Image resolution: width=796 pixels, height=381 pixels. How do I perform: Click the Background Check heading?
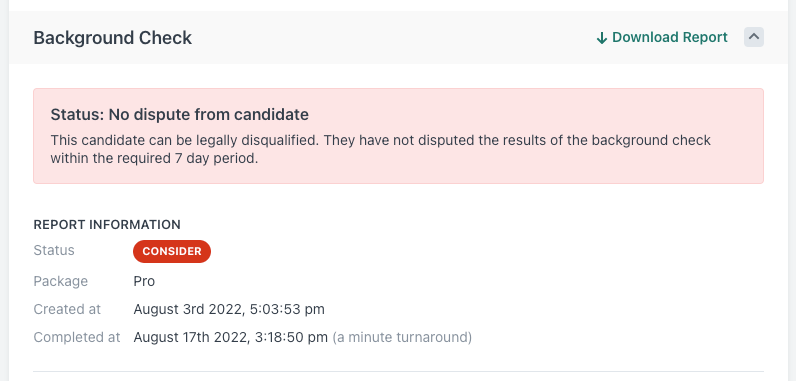click(113, 38)
